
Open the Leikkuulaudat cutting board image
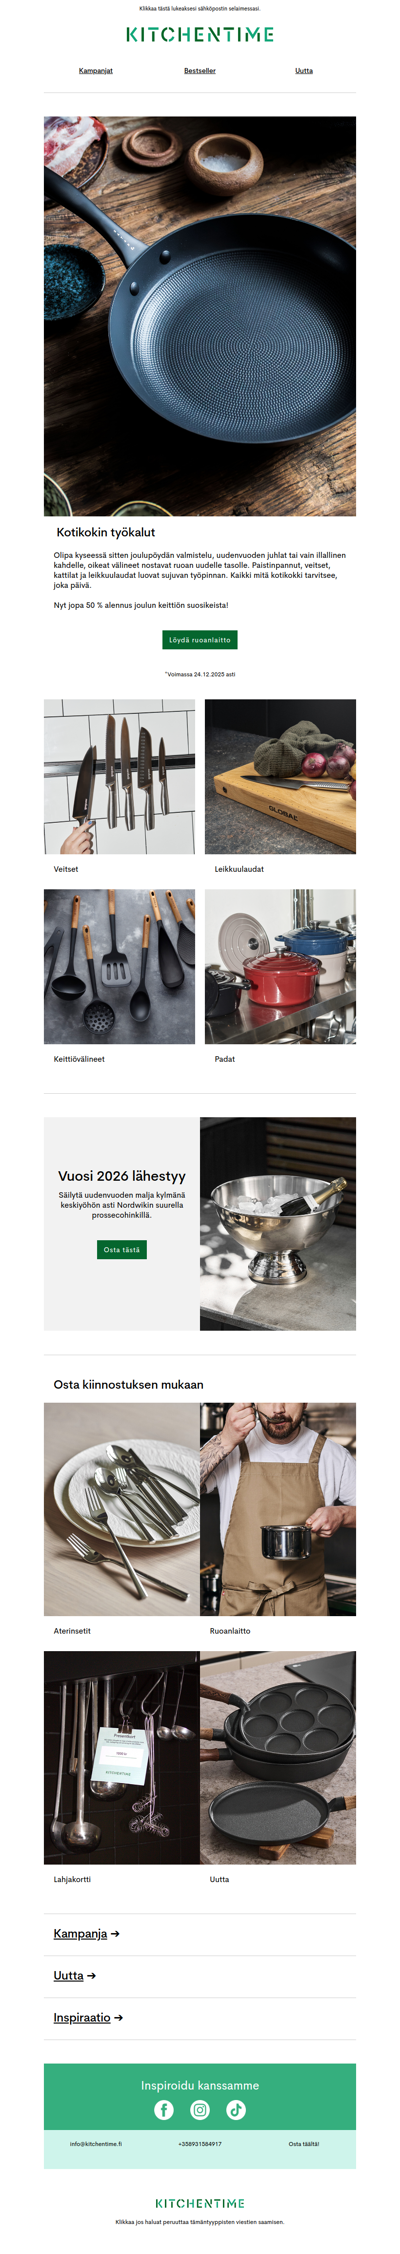(280, 777)
